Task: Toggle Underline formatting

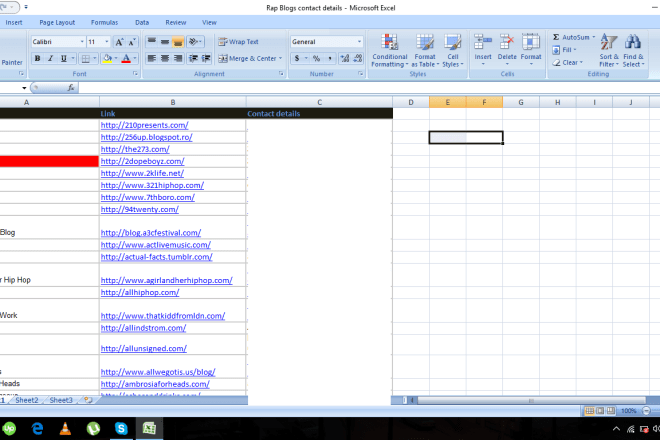Action: 64,59
